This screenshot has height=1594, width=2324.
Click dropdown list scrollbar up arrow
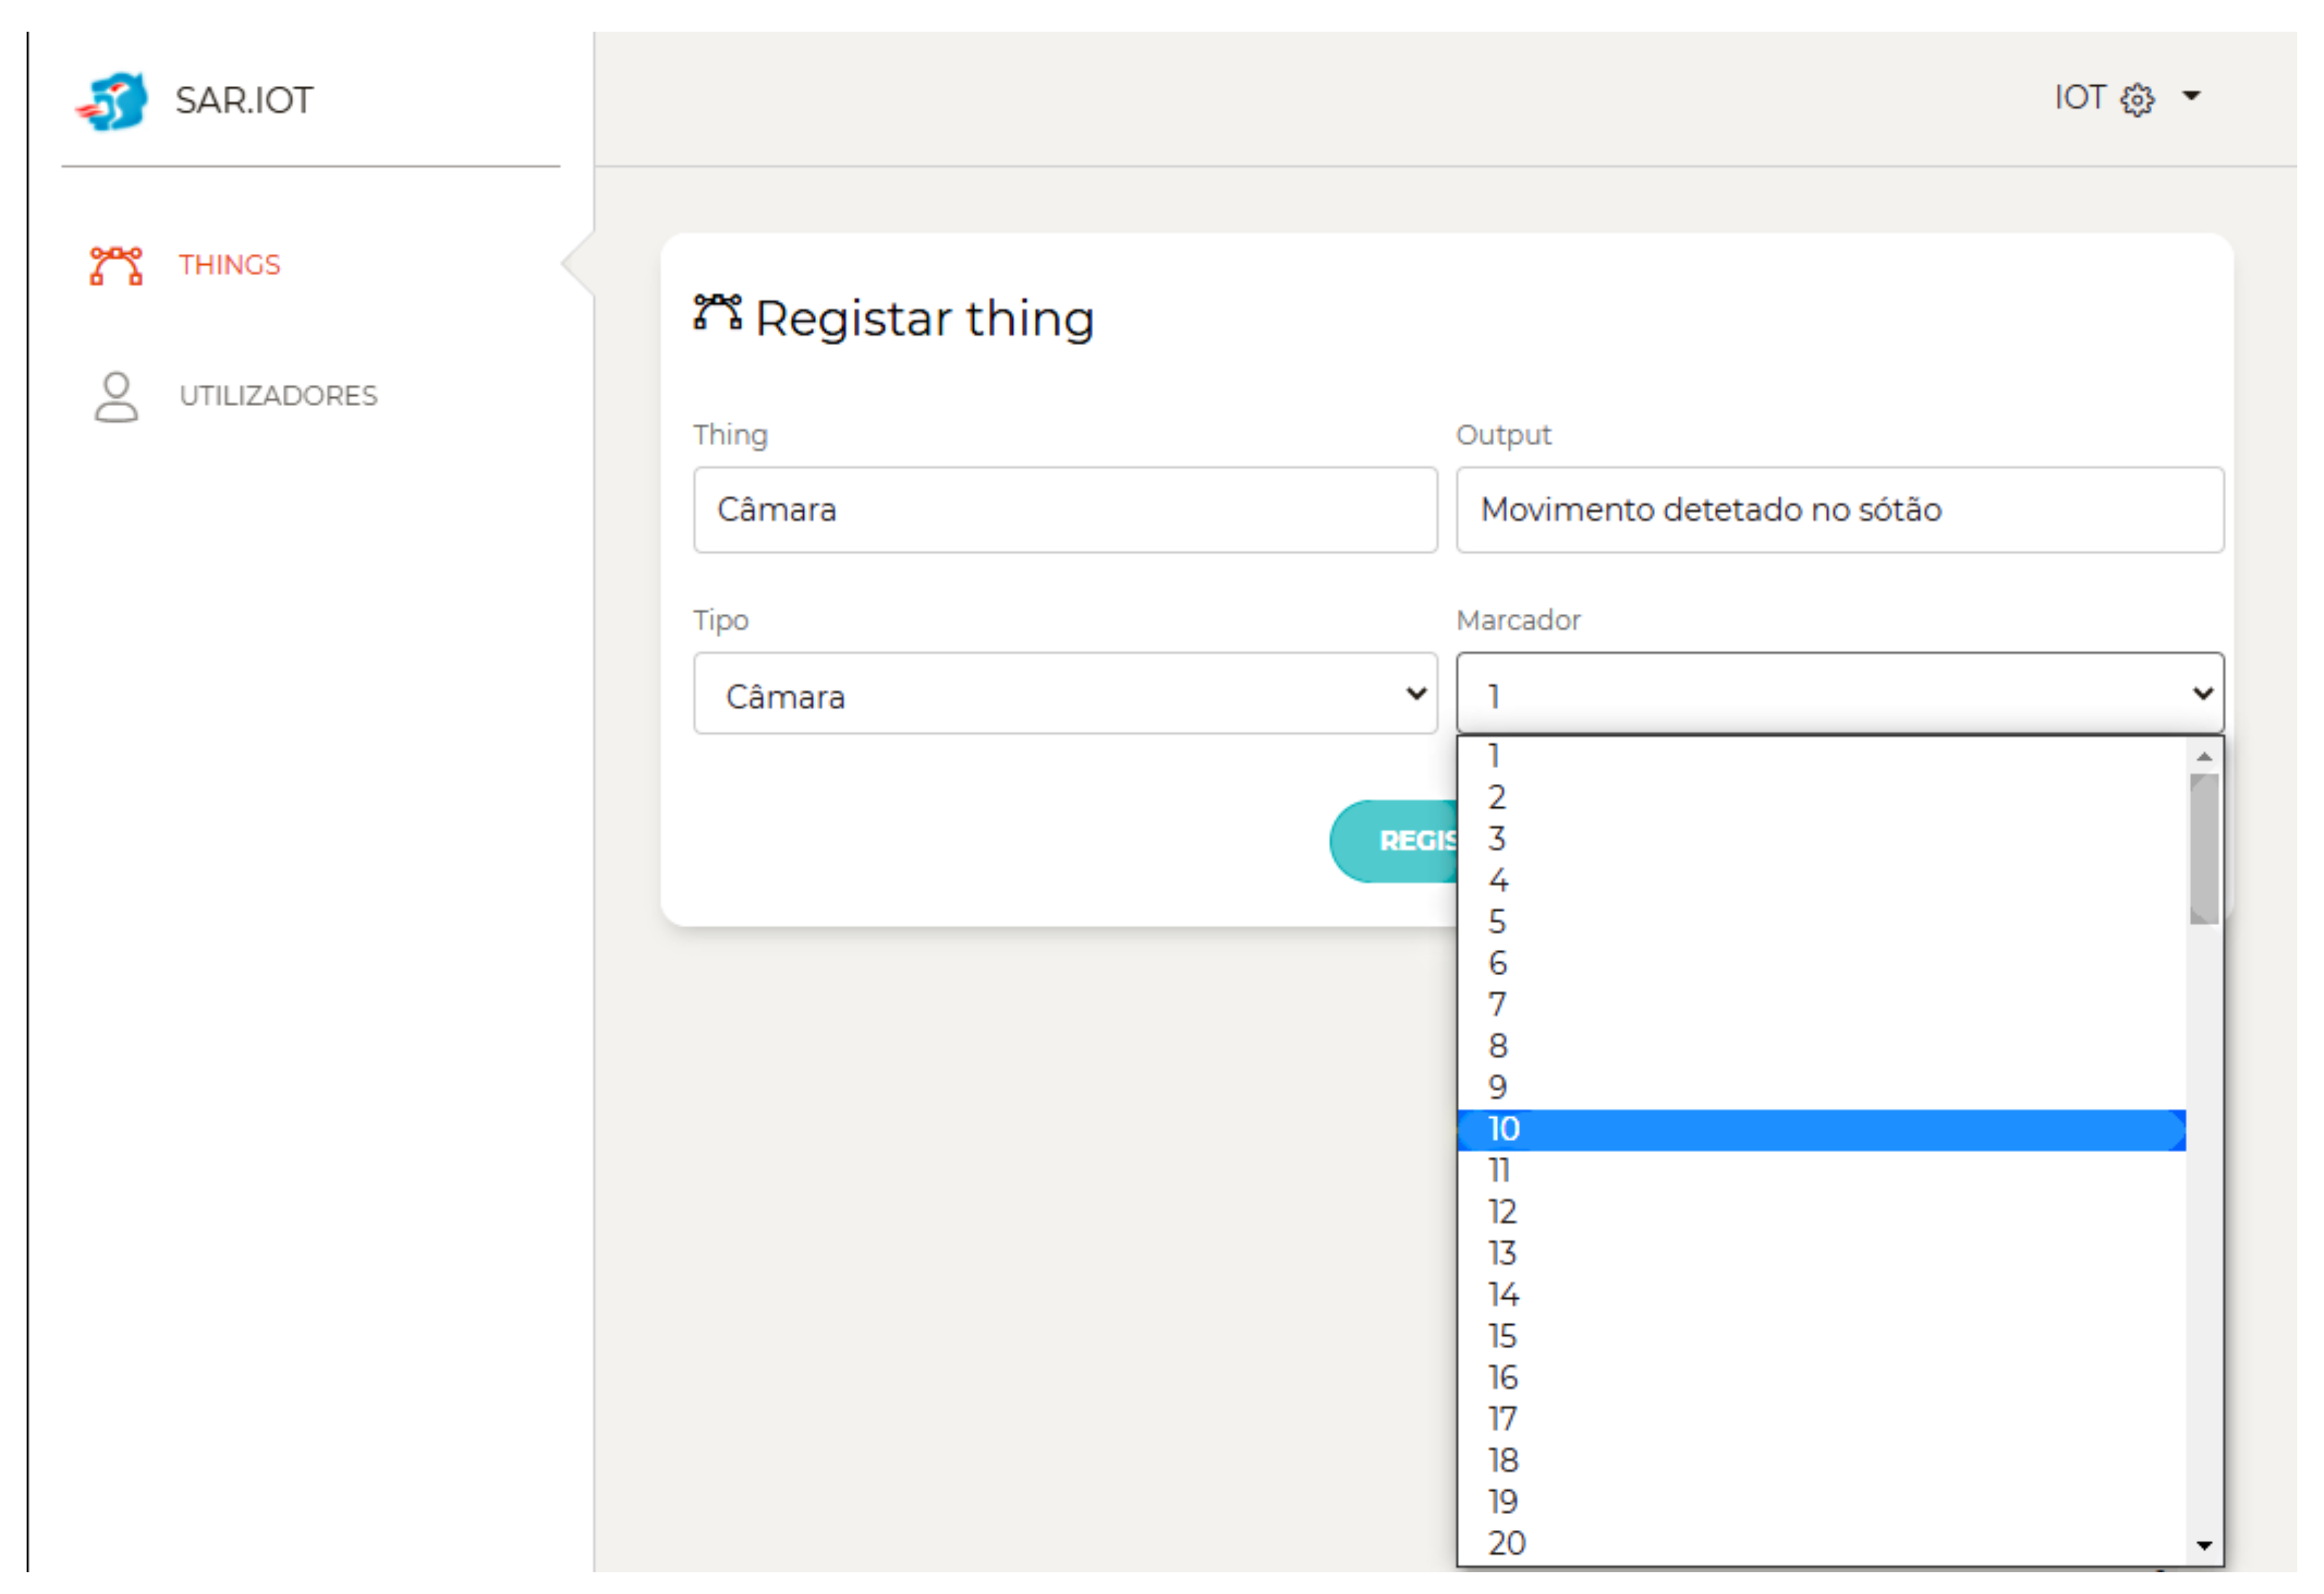pos(2204,758)
